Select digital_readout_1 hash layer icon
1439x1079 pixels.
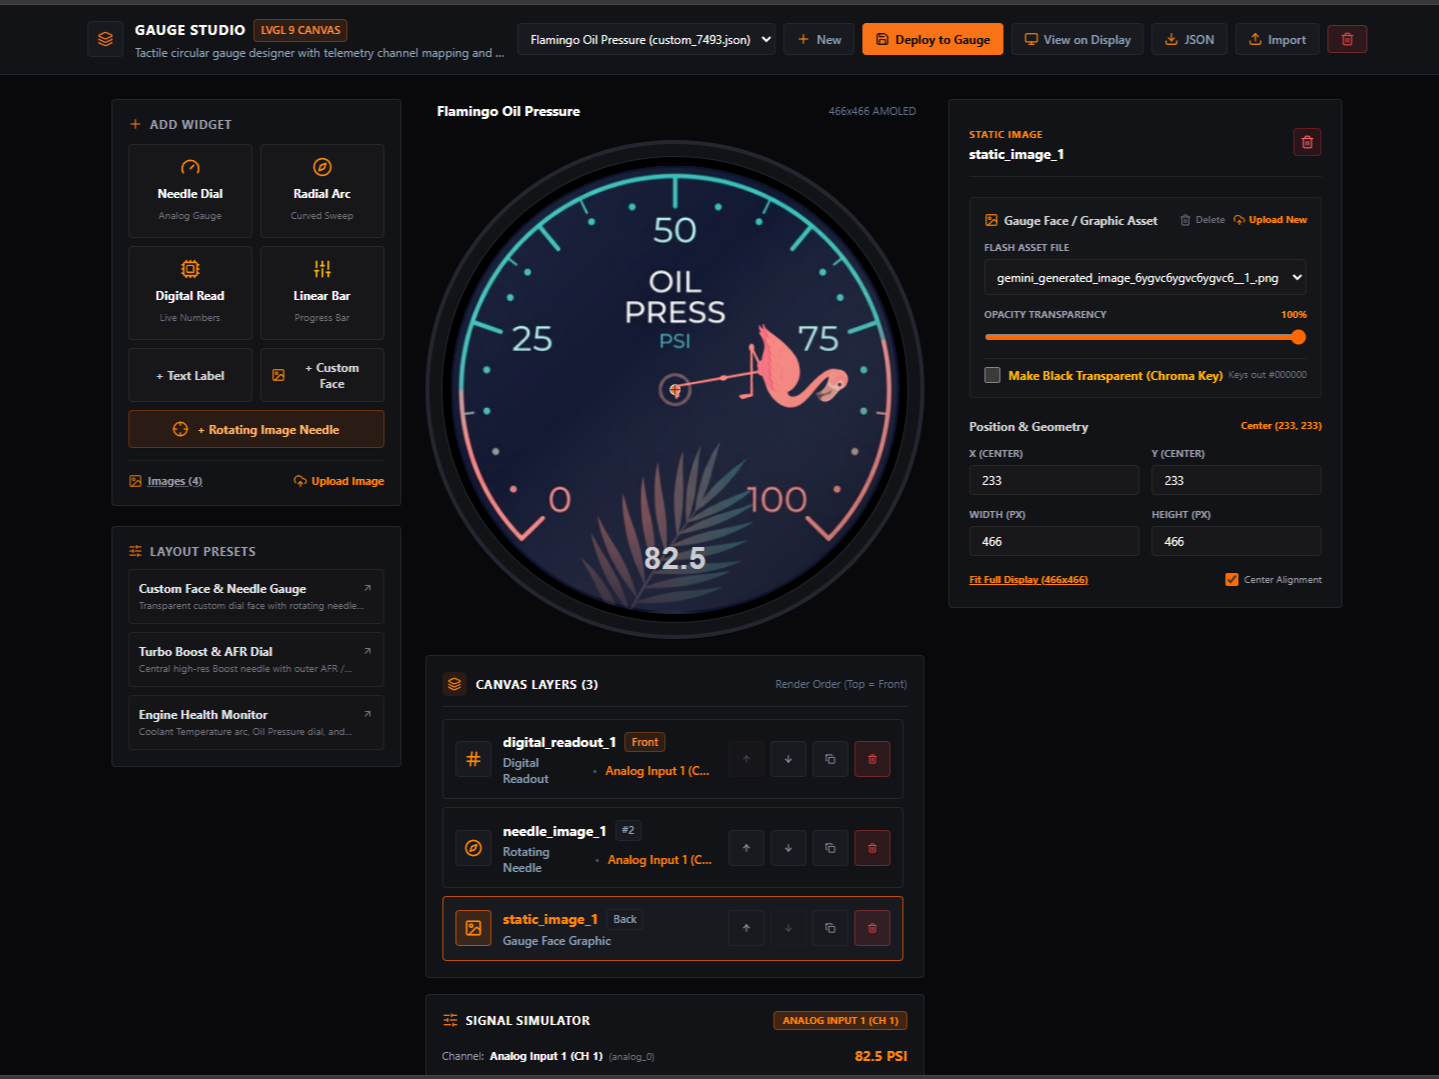pos(473,759)
